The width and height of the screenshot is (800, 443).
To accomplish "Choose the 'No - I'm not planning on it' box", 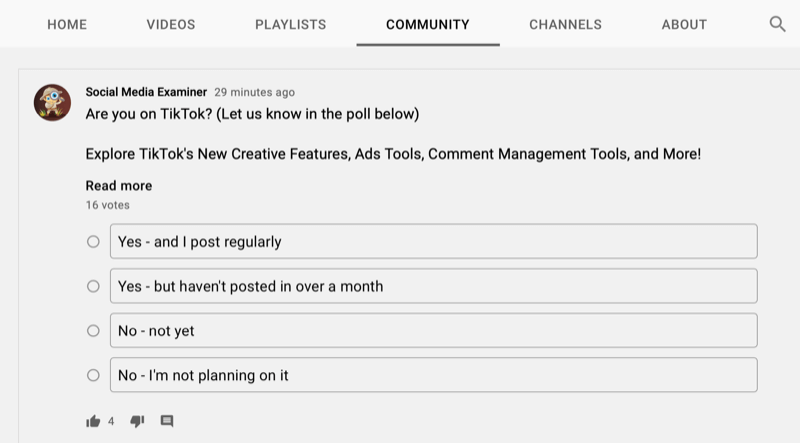I will tap(434, 375).
